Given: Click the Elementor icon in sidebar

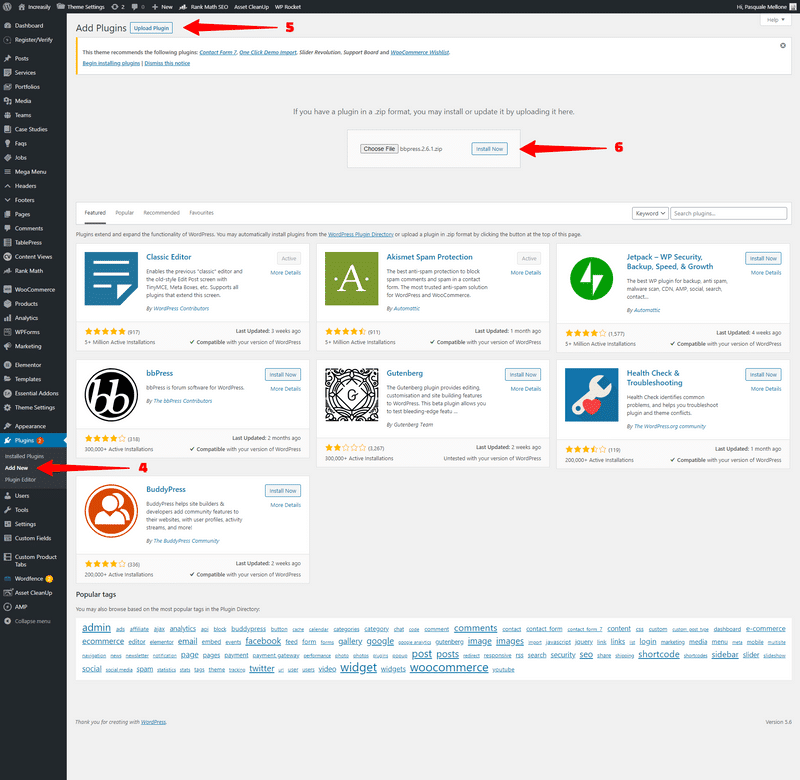Looking at the screenshot, I should click(x=7, y=365).
